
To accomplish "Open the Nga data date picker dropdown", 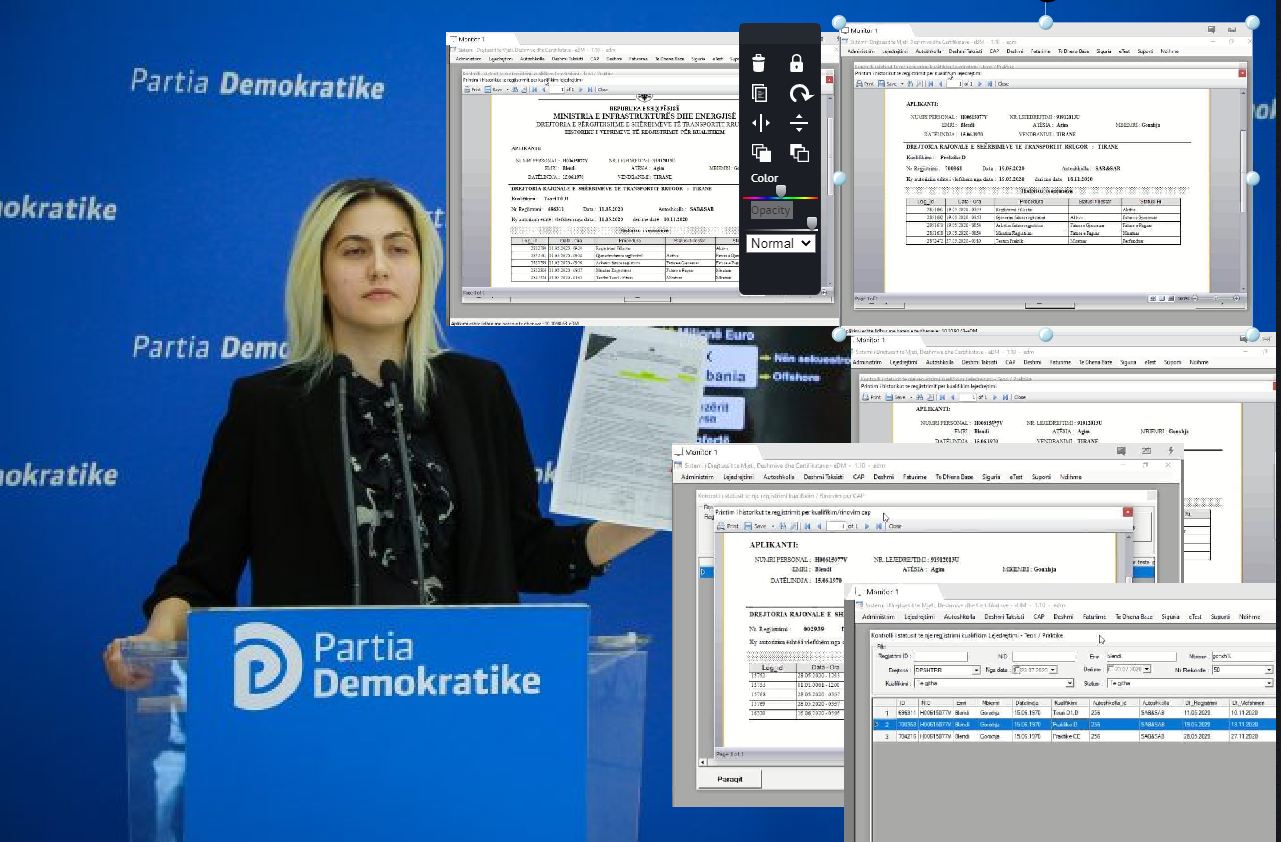I will click(x=1053, y=670).
